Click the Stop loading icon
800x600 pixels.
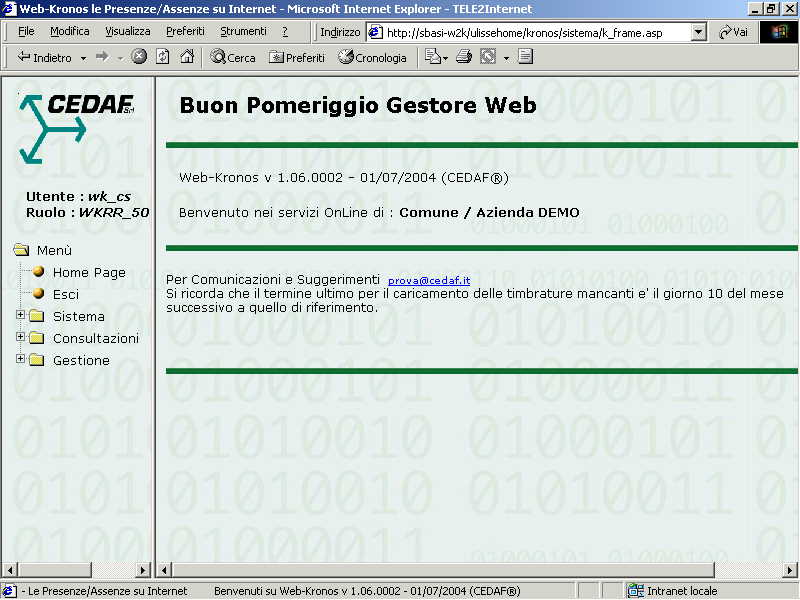tap(139, 57)
